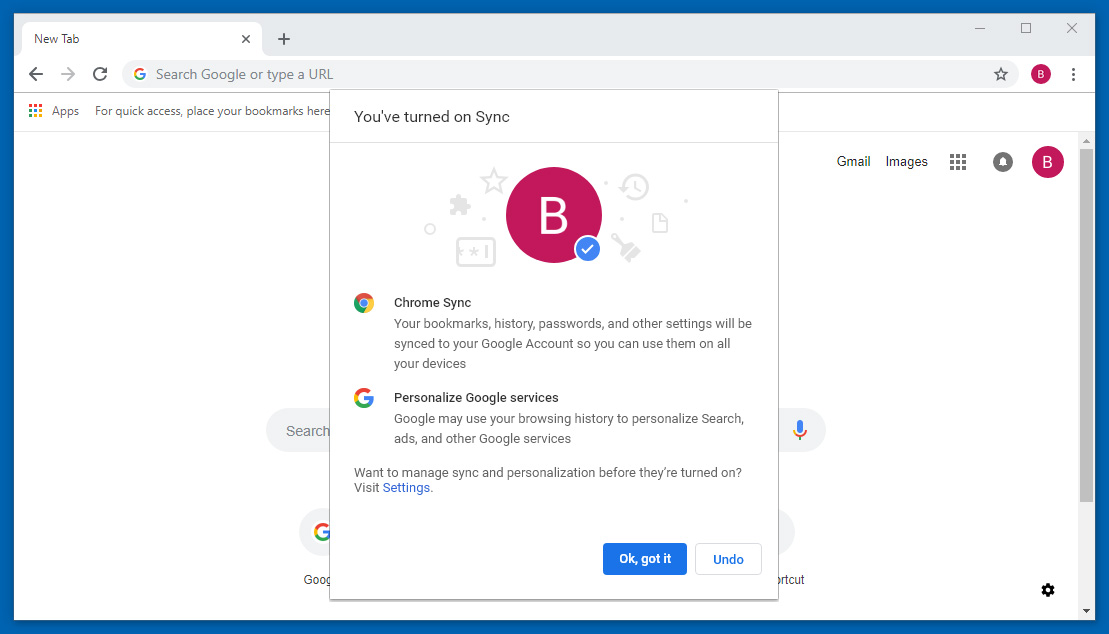Open Chrome's three-dot menu
The width and height of the screenshot is (1109, 634).
click(x=1073, y=74)
